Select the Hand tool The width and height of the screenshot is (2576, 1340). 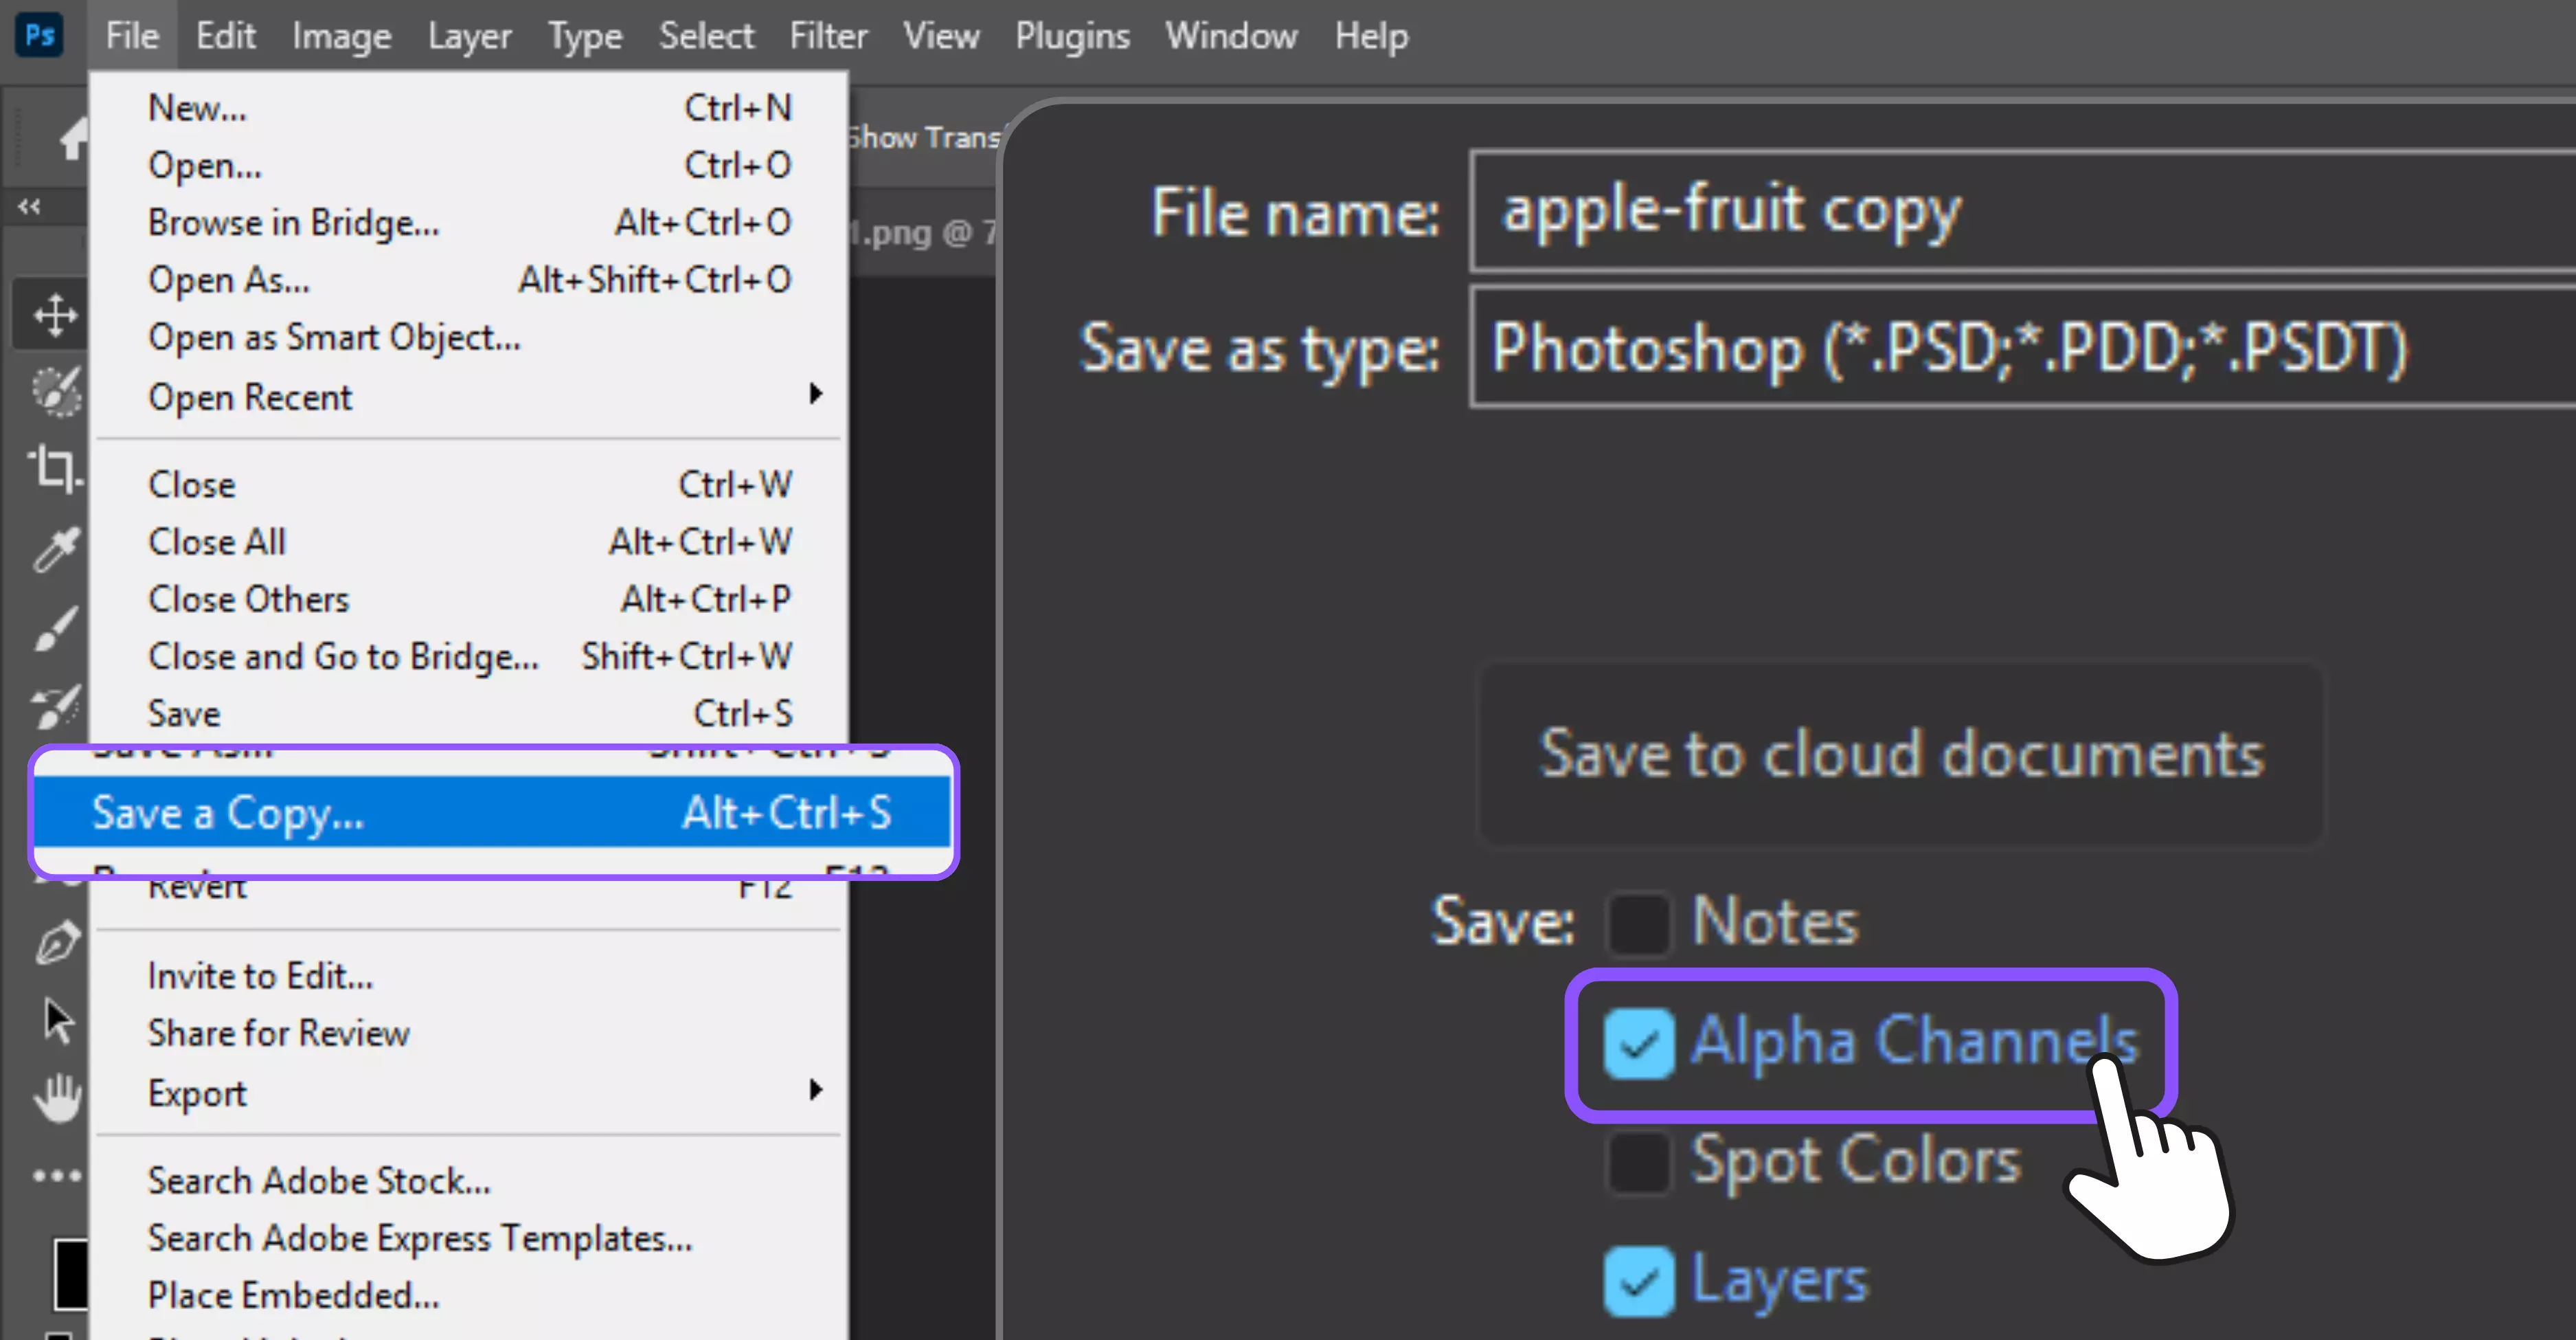[57, 1097]
